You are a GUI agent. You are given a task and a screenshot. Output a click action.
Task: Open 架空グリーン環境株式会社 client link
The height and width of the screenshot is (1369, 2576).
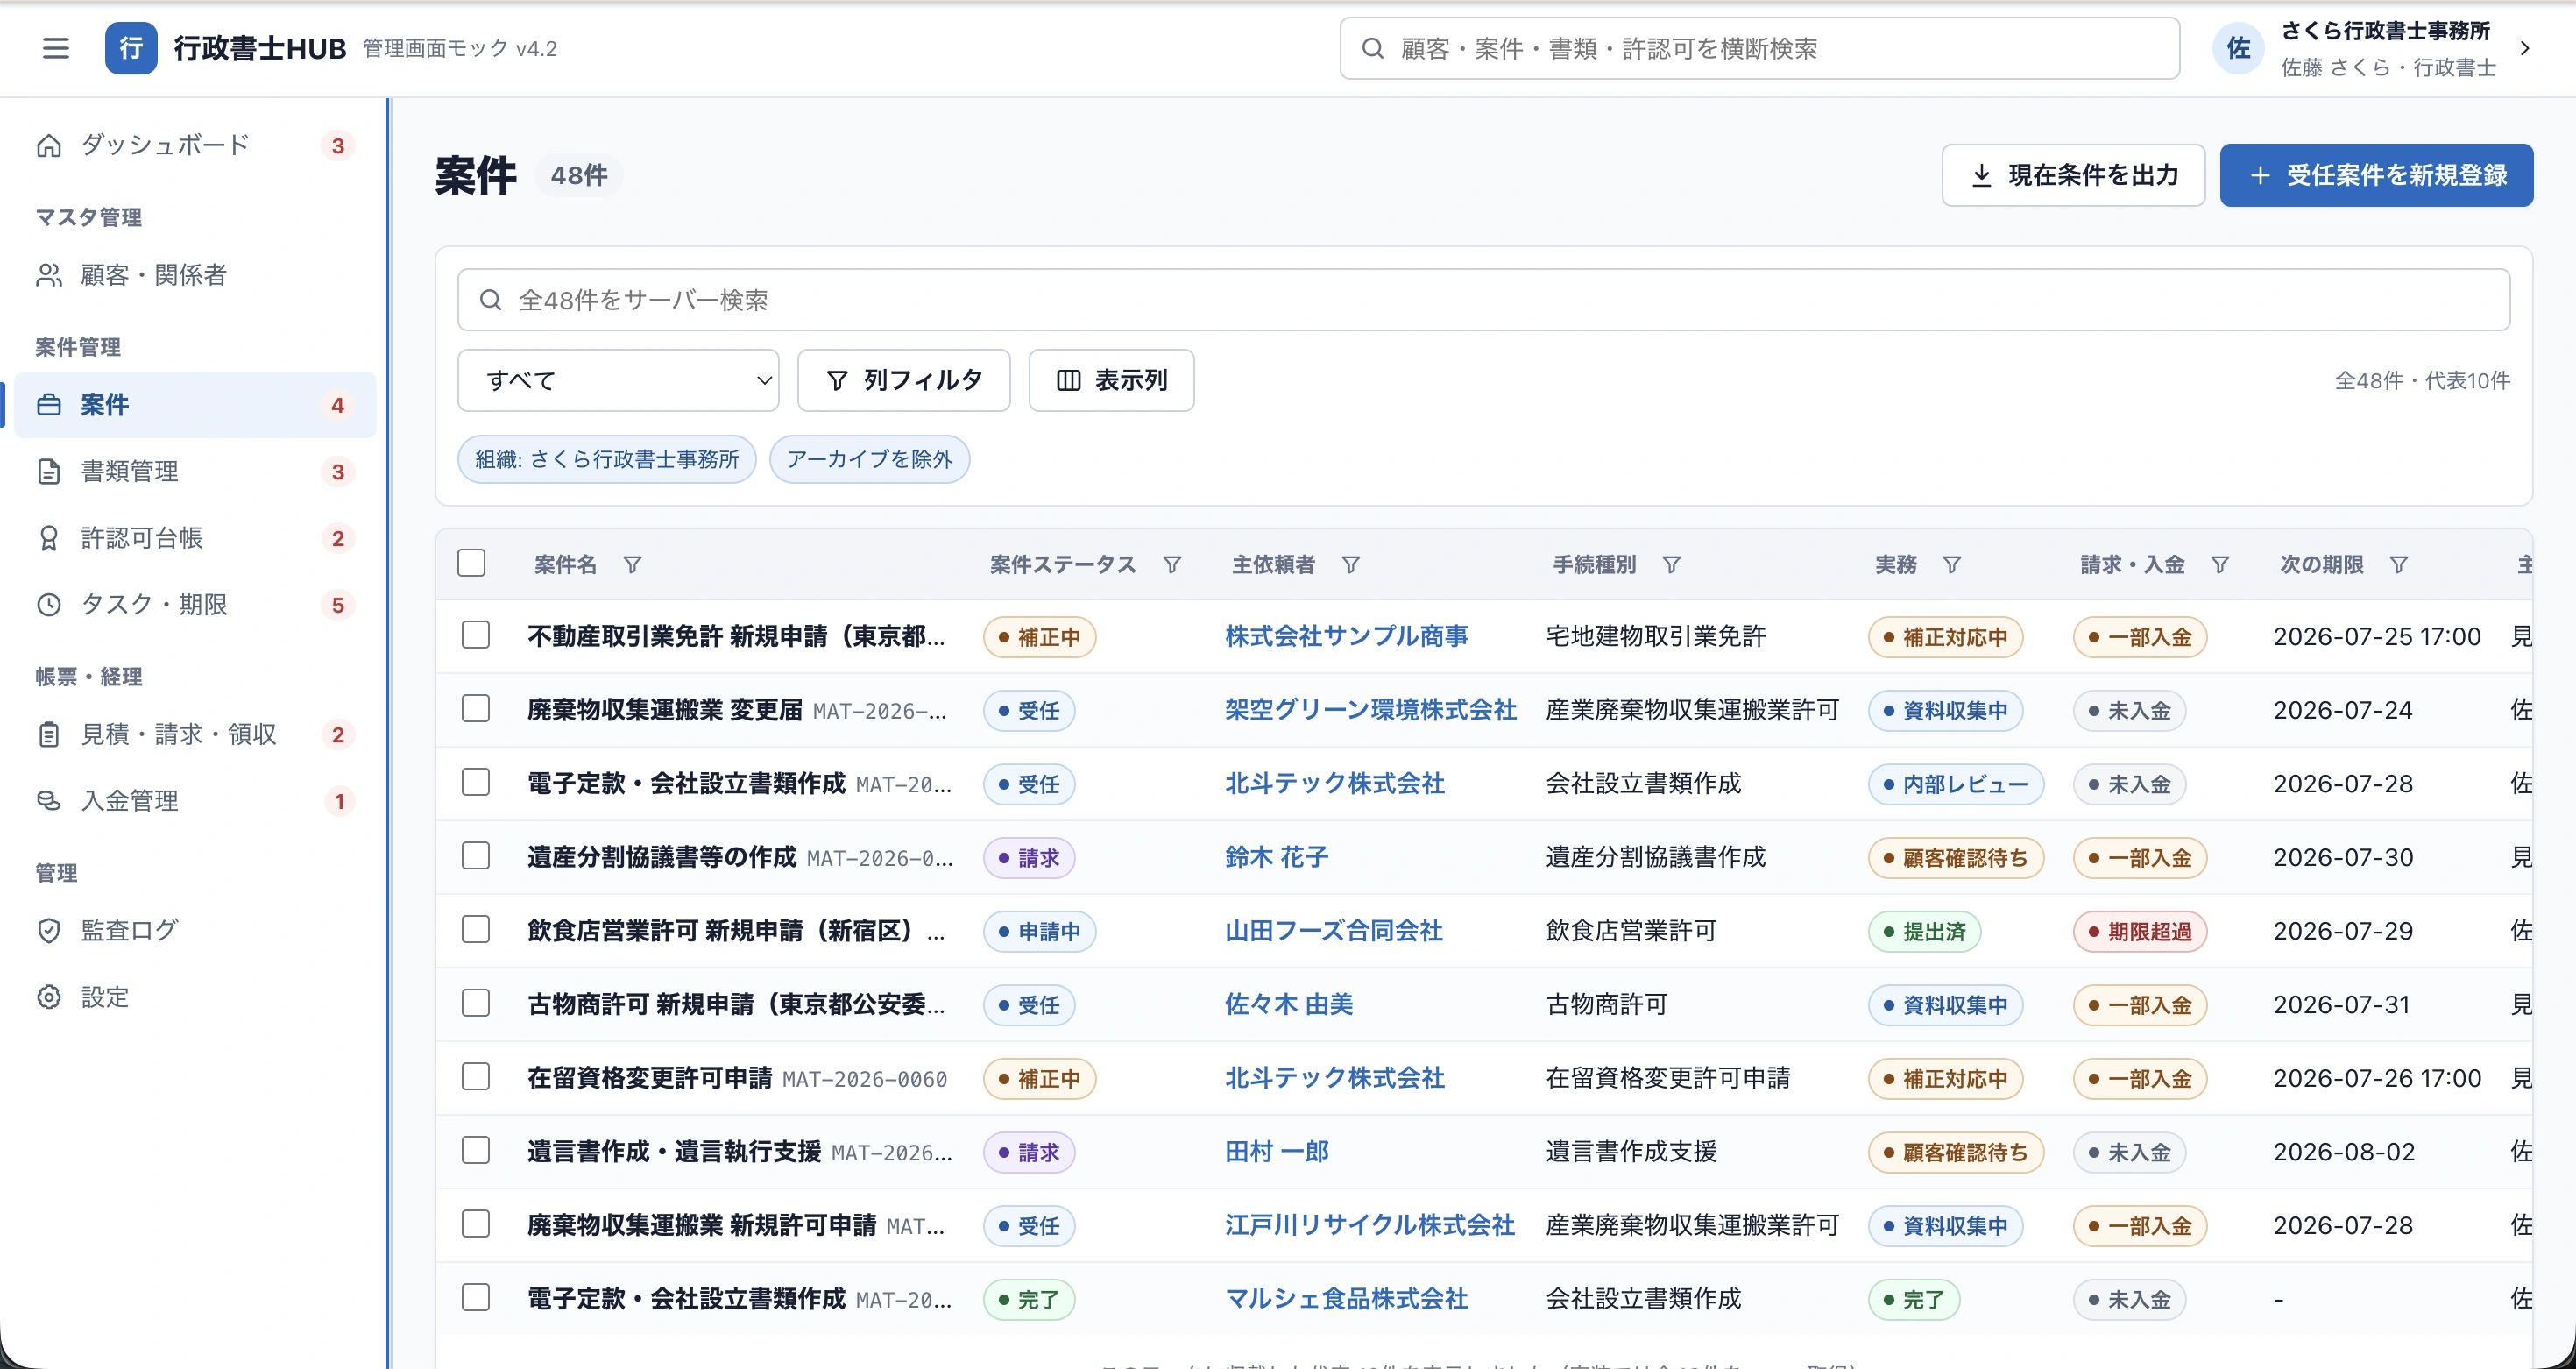1370,710
